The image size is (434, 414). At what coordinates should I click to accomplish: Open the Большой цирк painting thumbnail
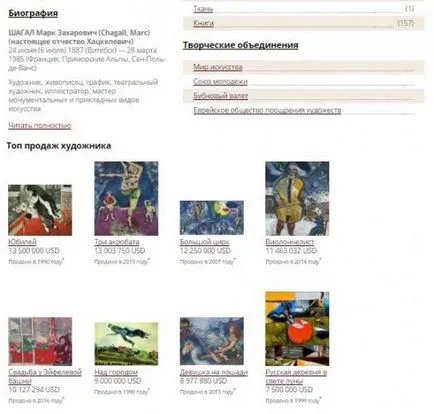[x=212, y=218]
